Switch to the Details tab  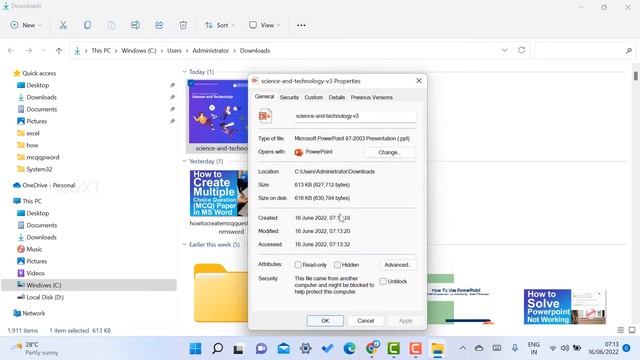point(337,97)
